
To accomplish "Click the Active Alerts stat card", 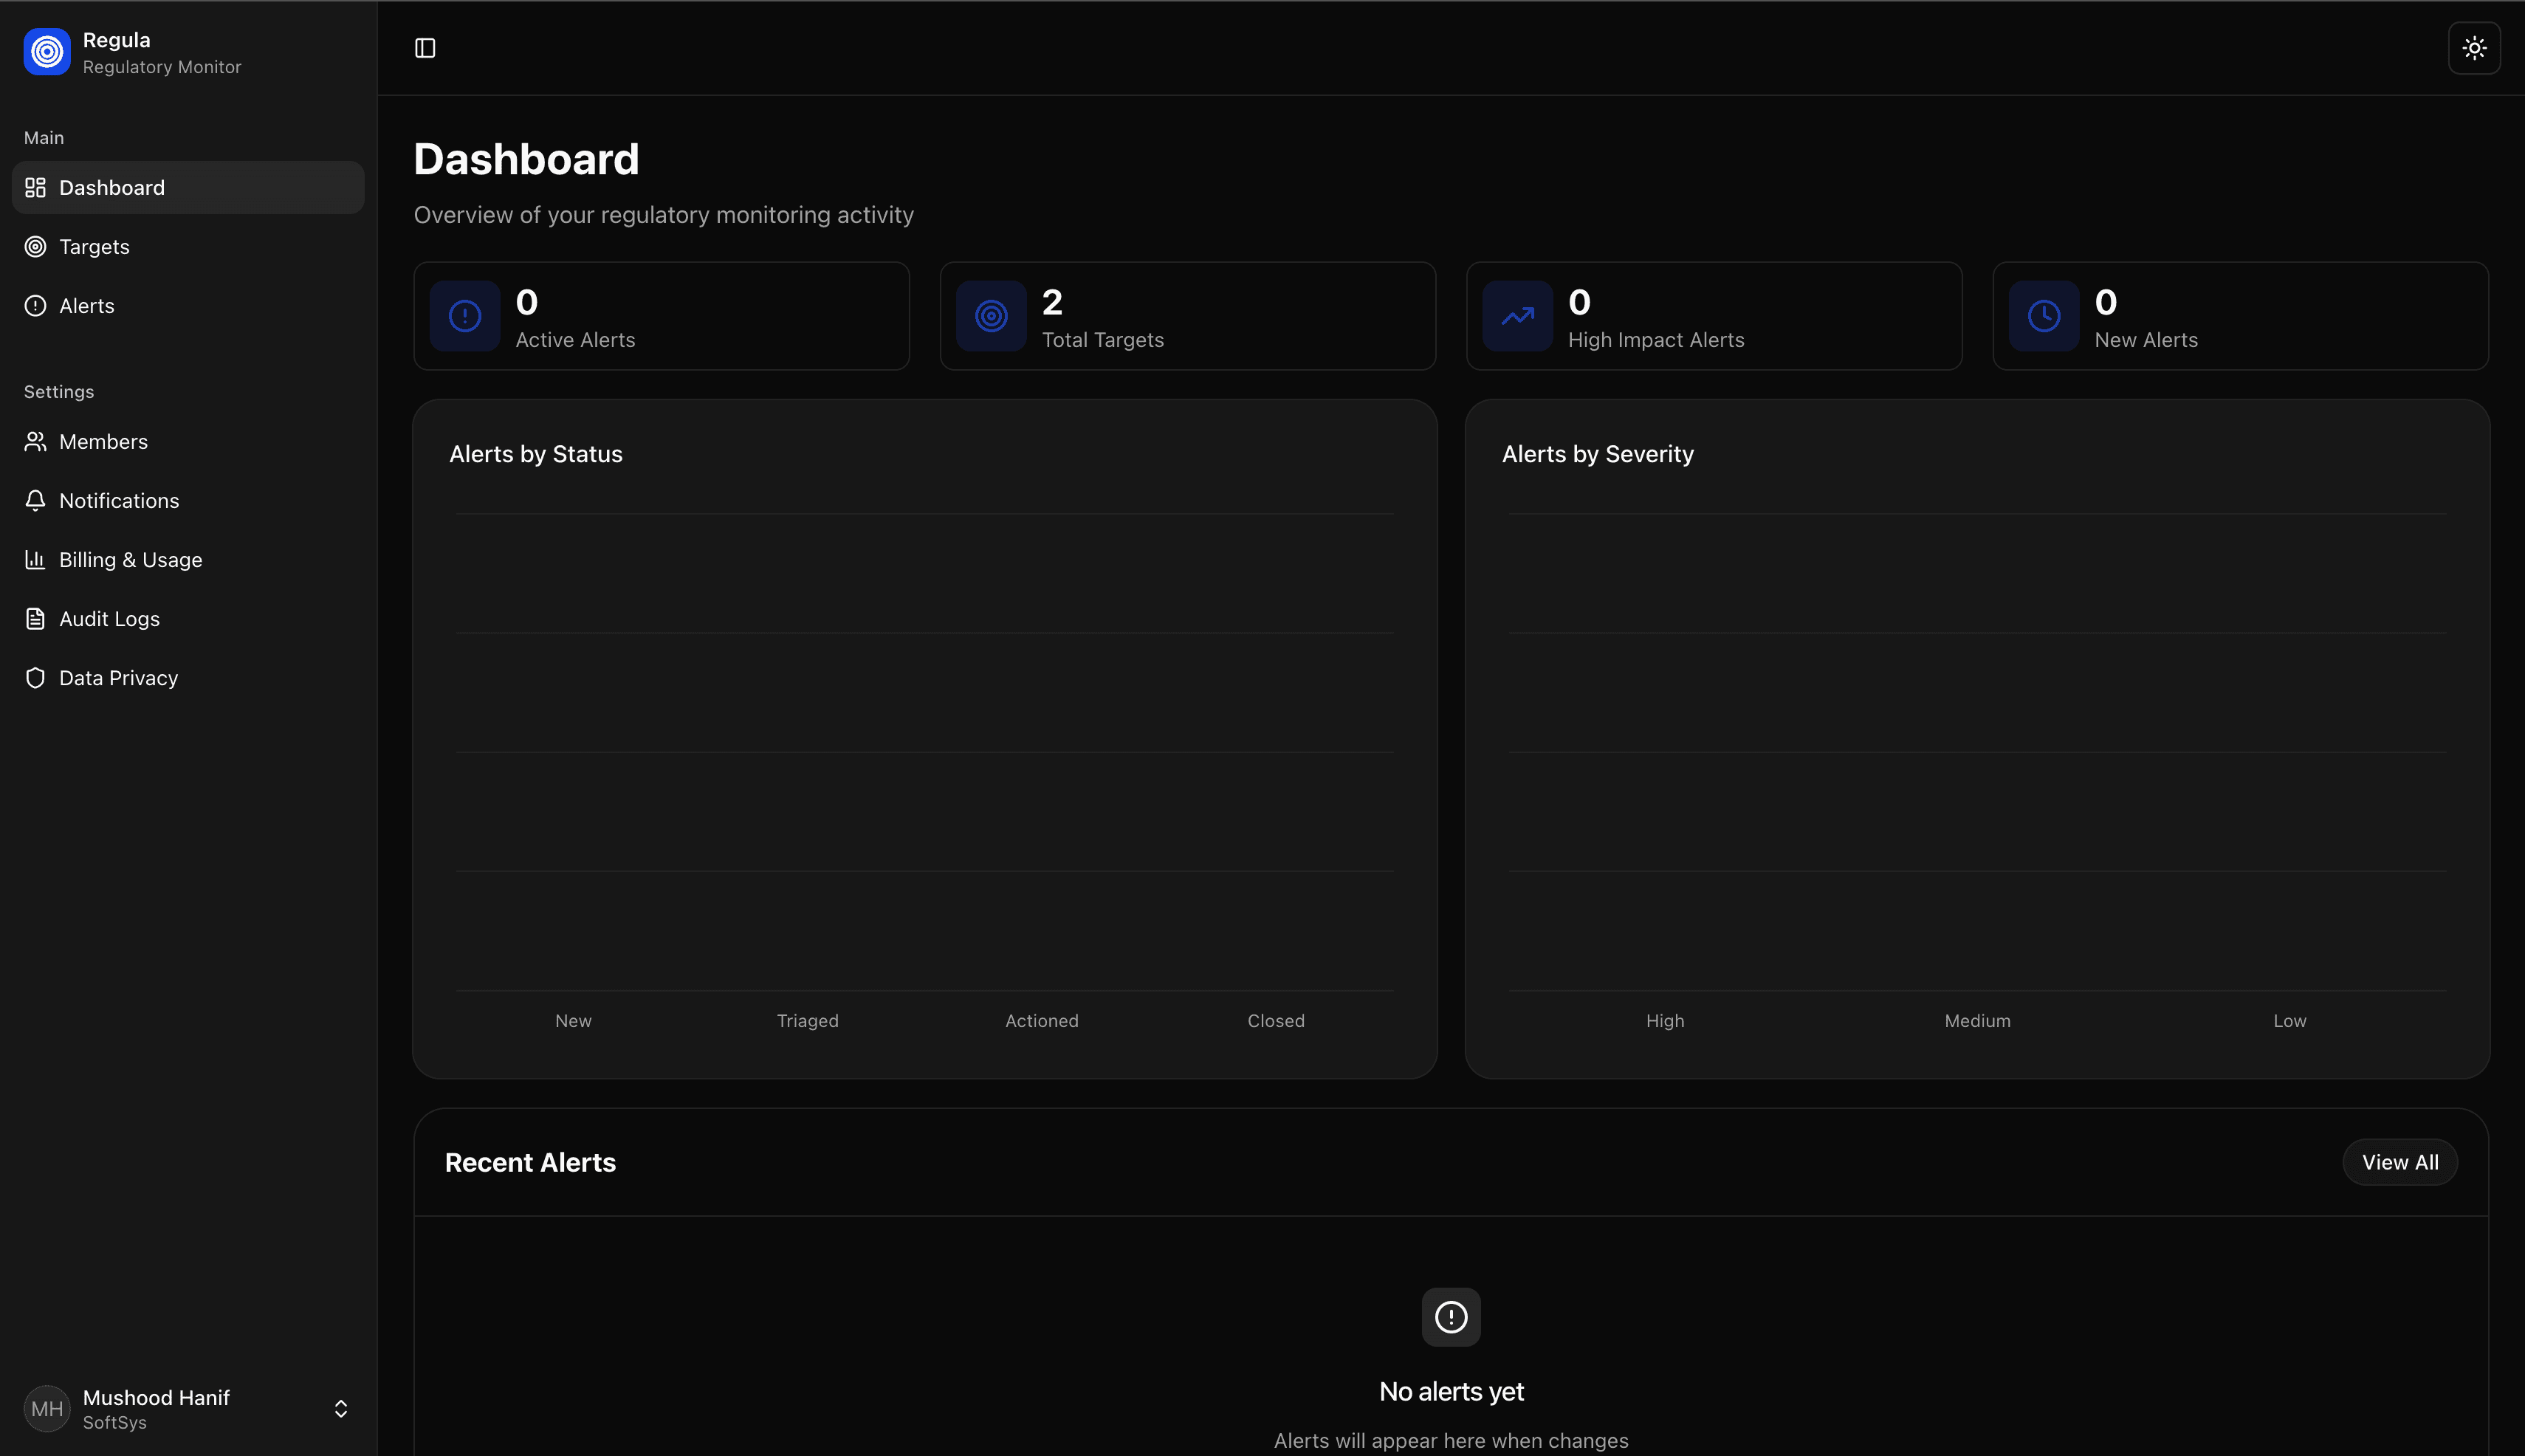I will (x=661, y=316).
